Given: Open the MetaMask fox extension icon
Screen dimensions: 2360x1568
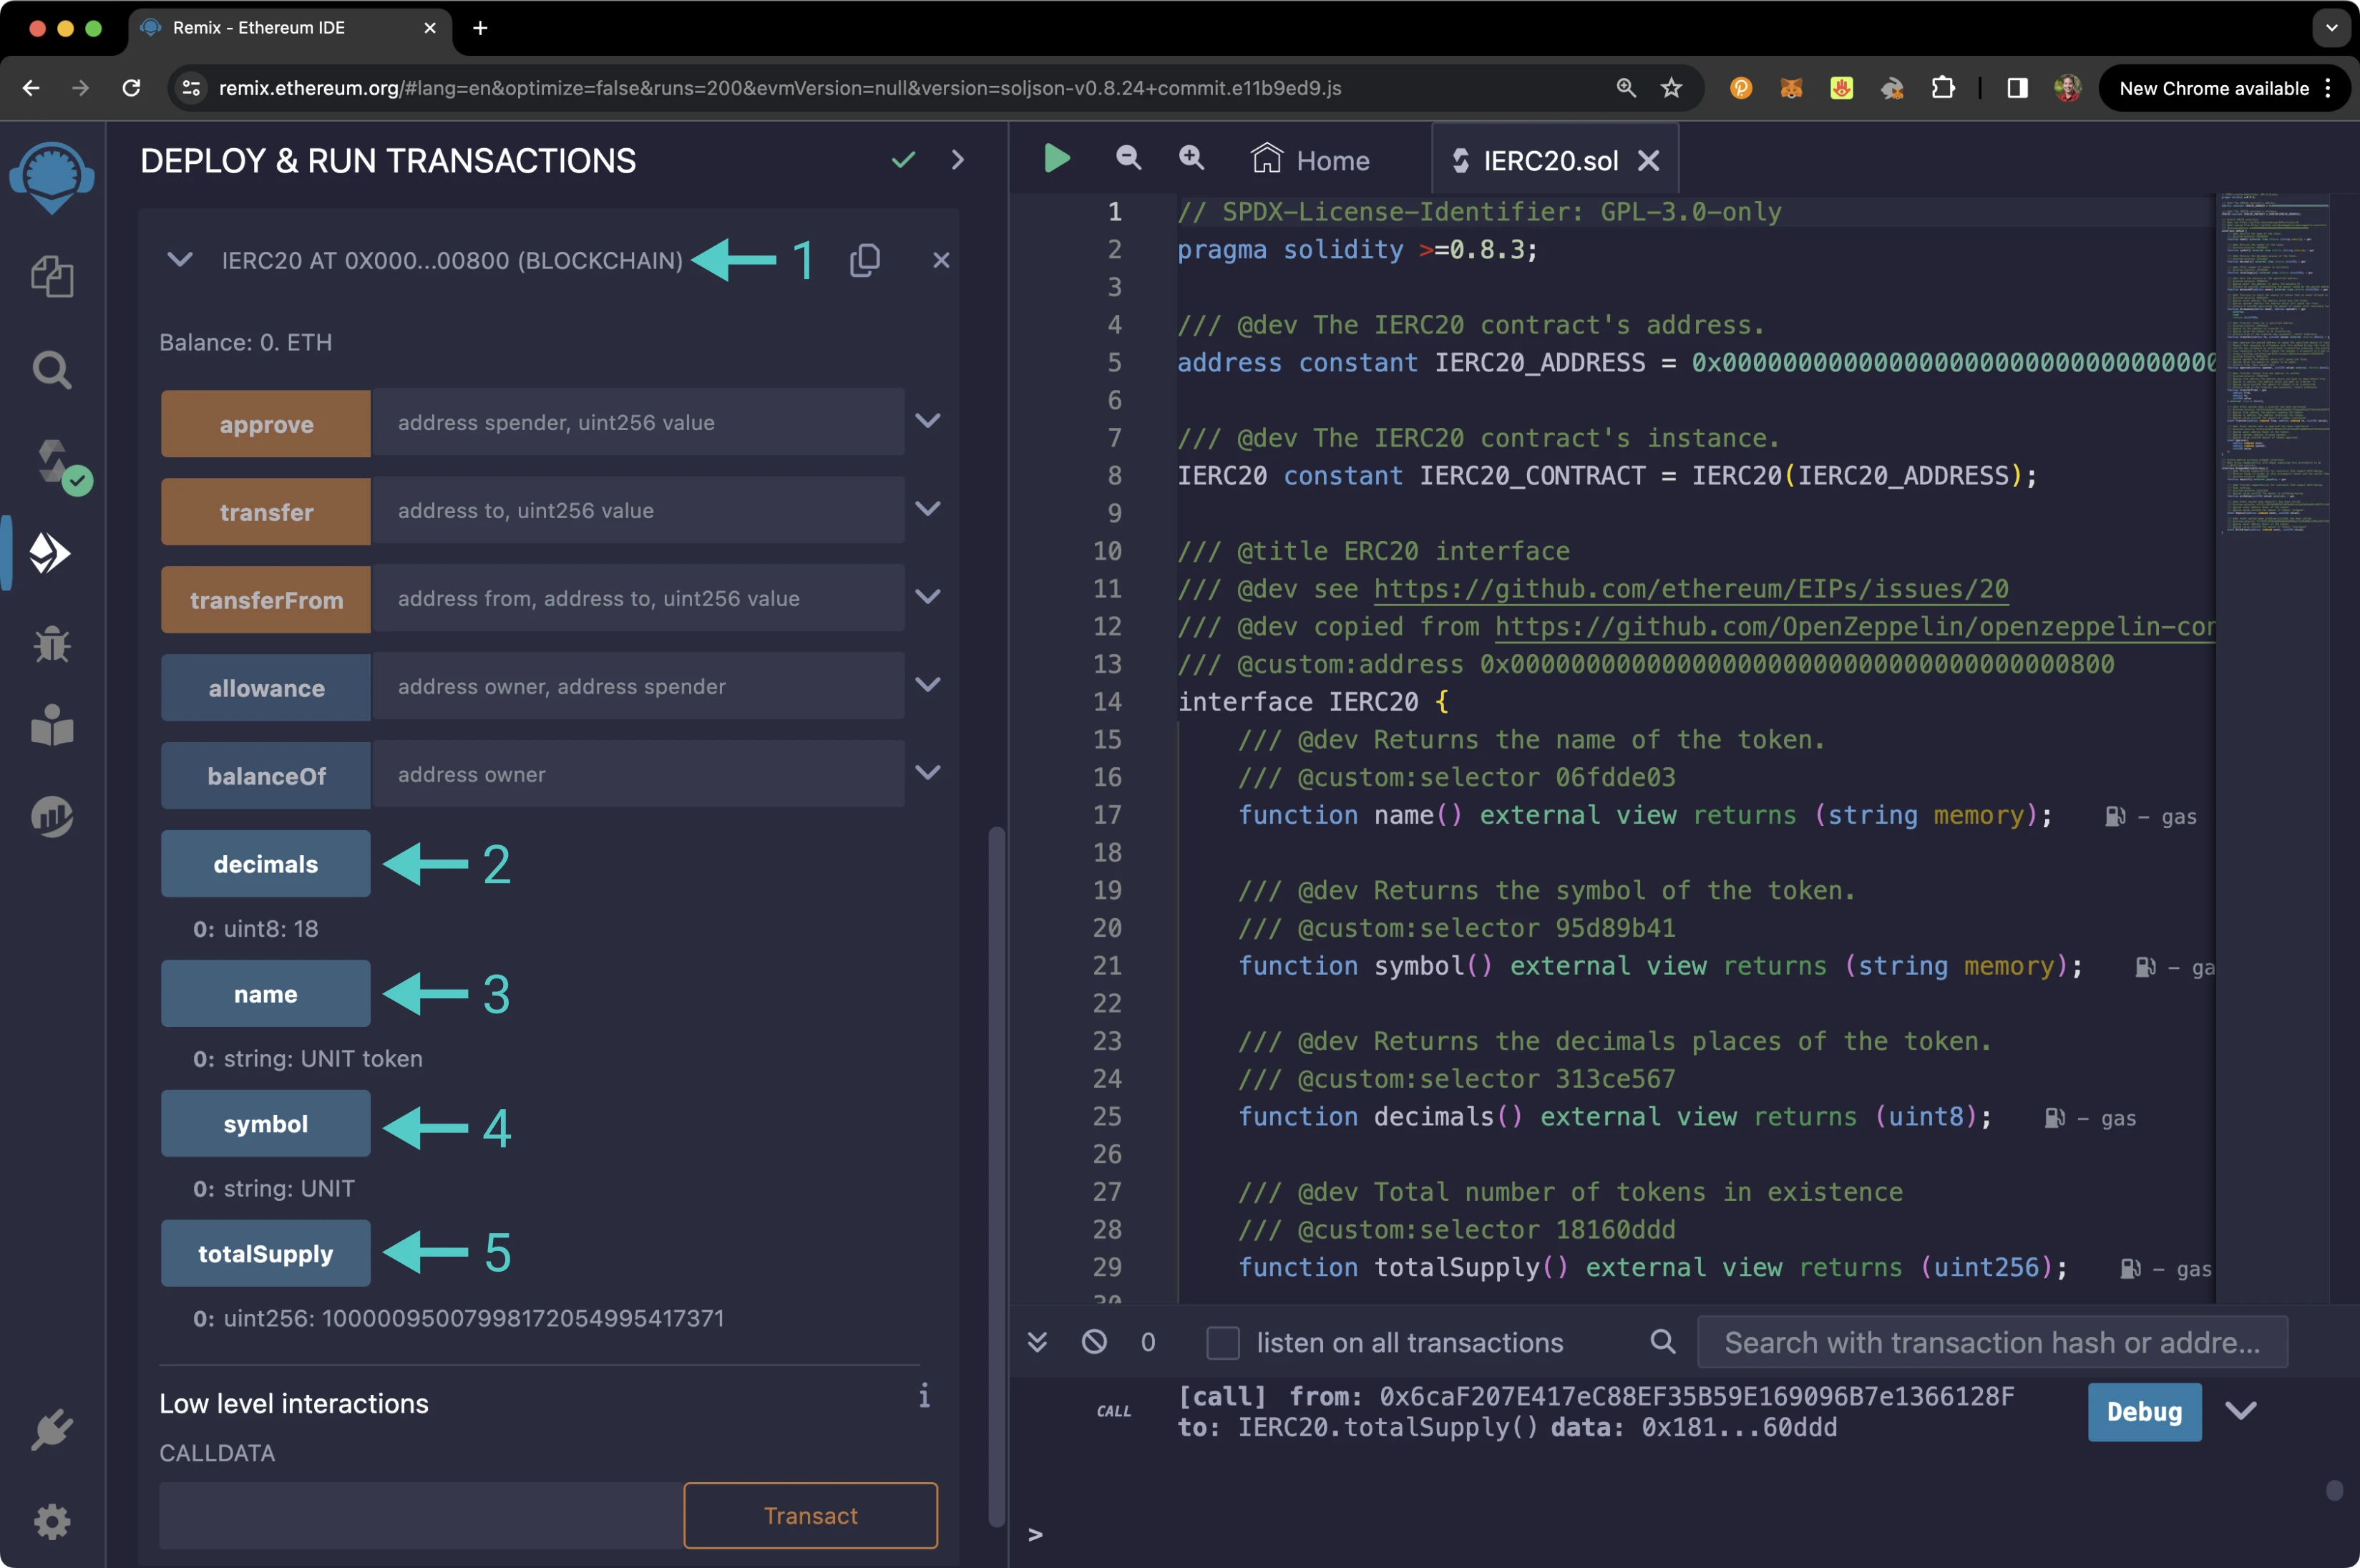Looking at the screenshot, I should [1791, 88].
